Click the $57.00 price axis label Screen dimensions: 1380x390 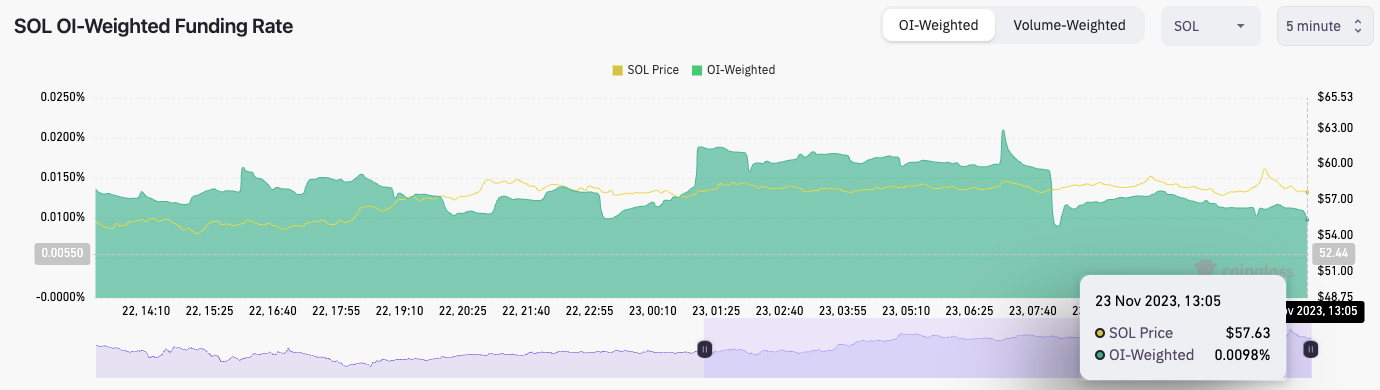pyautogui.click(x=1336, y=199)
